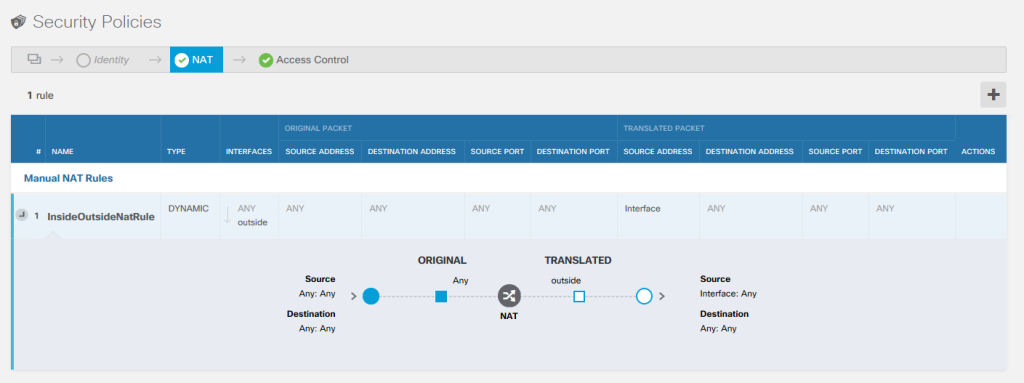Click the add rule plus button
Screen dimensions: 1024x383
click(x=993, y=95)
